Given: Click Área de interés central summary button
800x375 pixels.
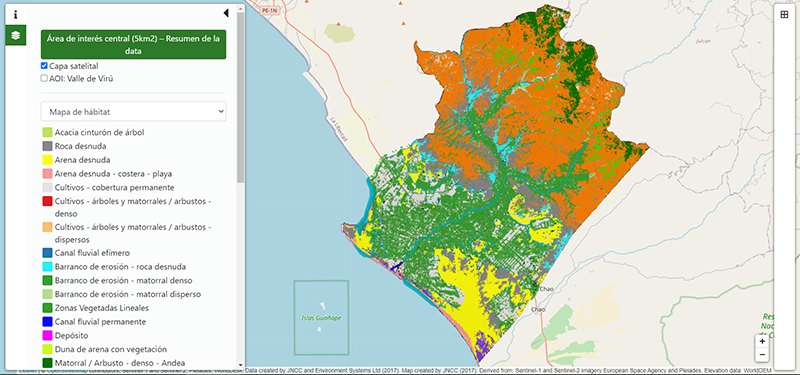Looking at the screenshot, I should click(x=133, y=44).
